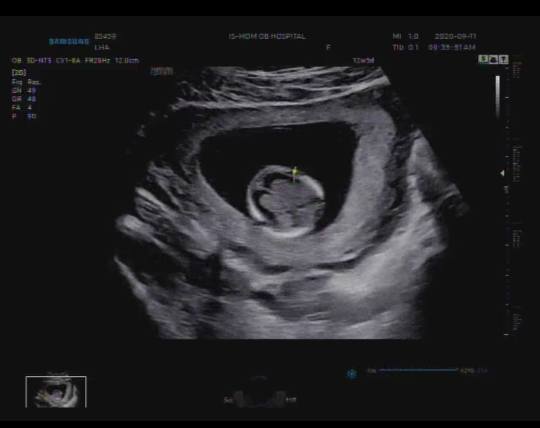The width and height of the screenshot is (540, 428).
Task: Click the '12.0cm' depth value
Action: [x=127, y=61]
